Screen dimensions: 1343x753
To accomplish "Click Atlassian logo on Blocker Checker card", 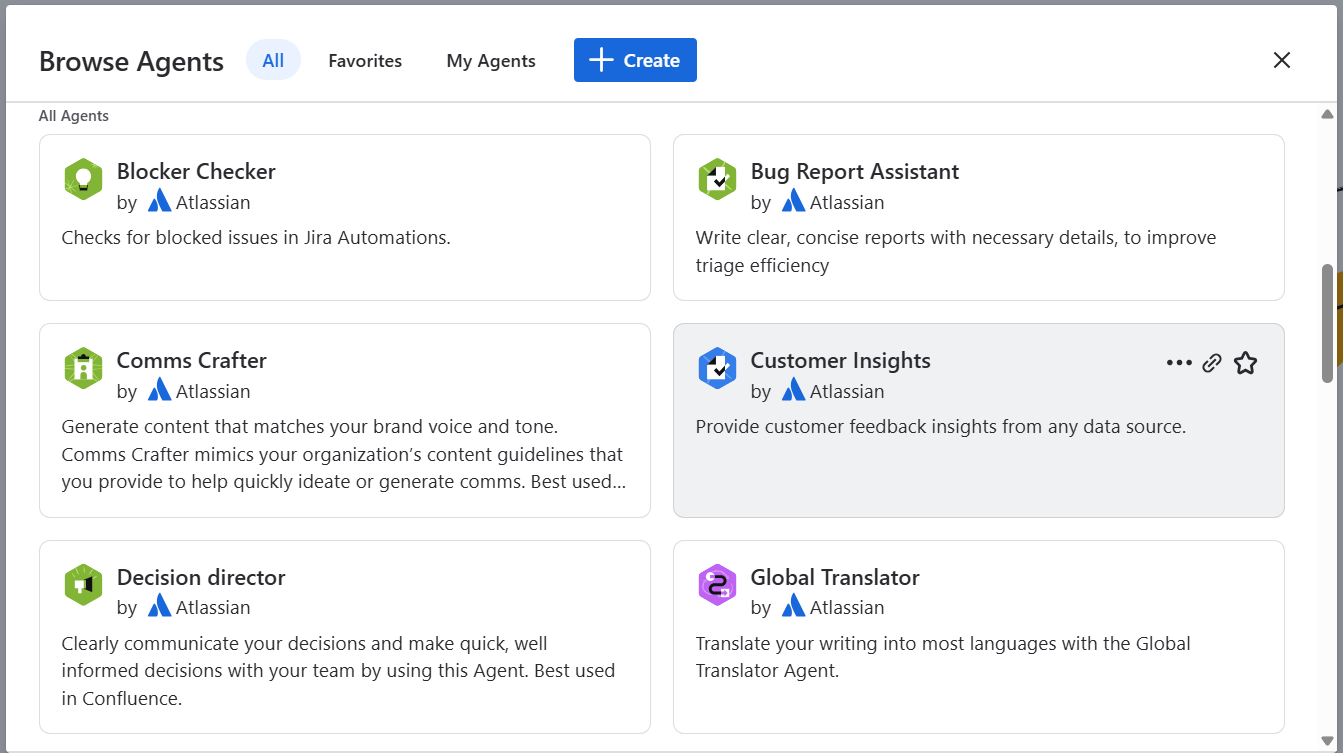I will pos(159,202).
